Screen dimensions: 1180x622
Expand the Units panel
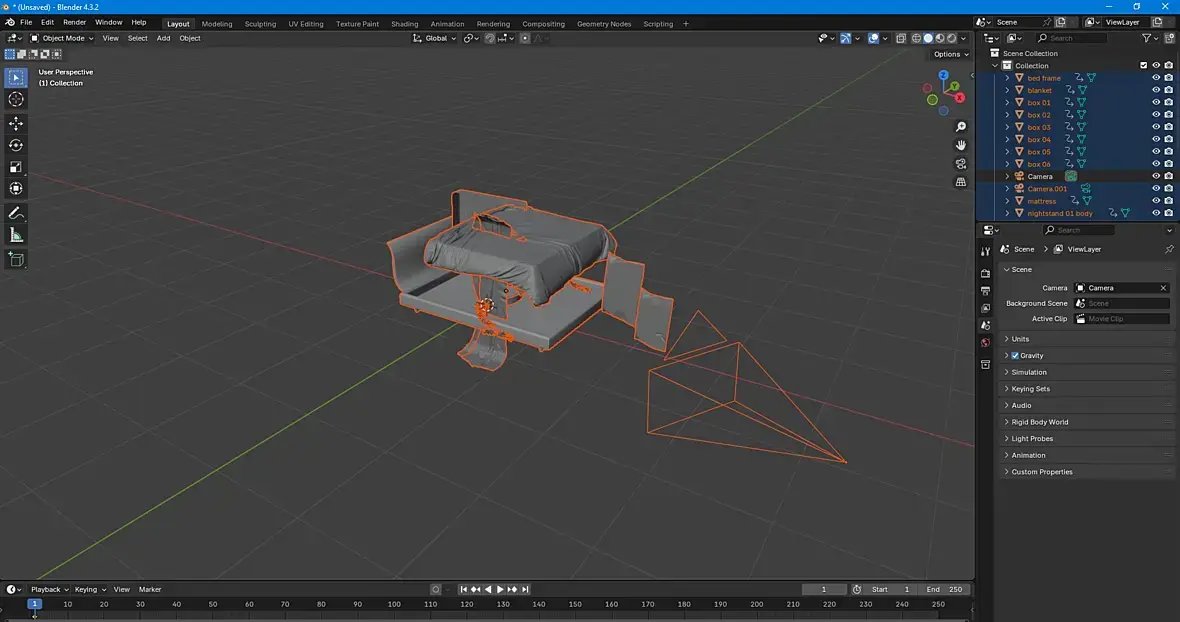[x=1087, y=339]
